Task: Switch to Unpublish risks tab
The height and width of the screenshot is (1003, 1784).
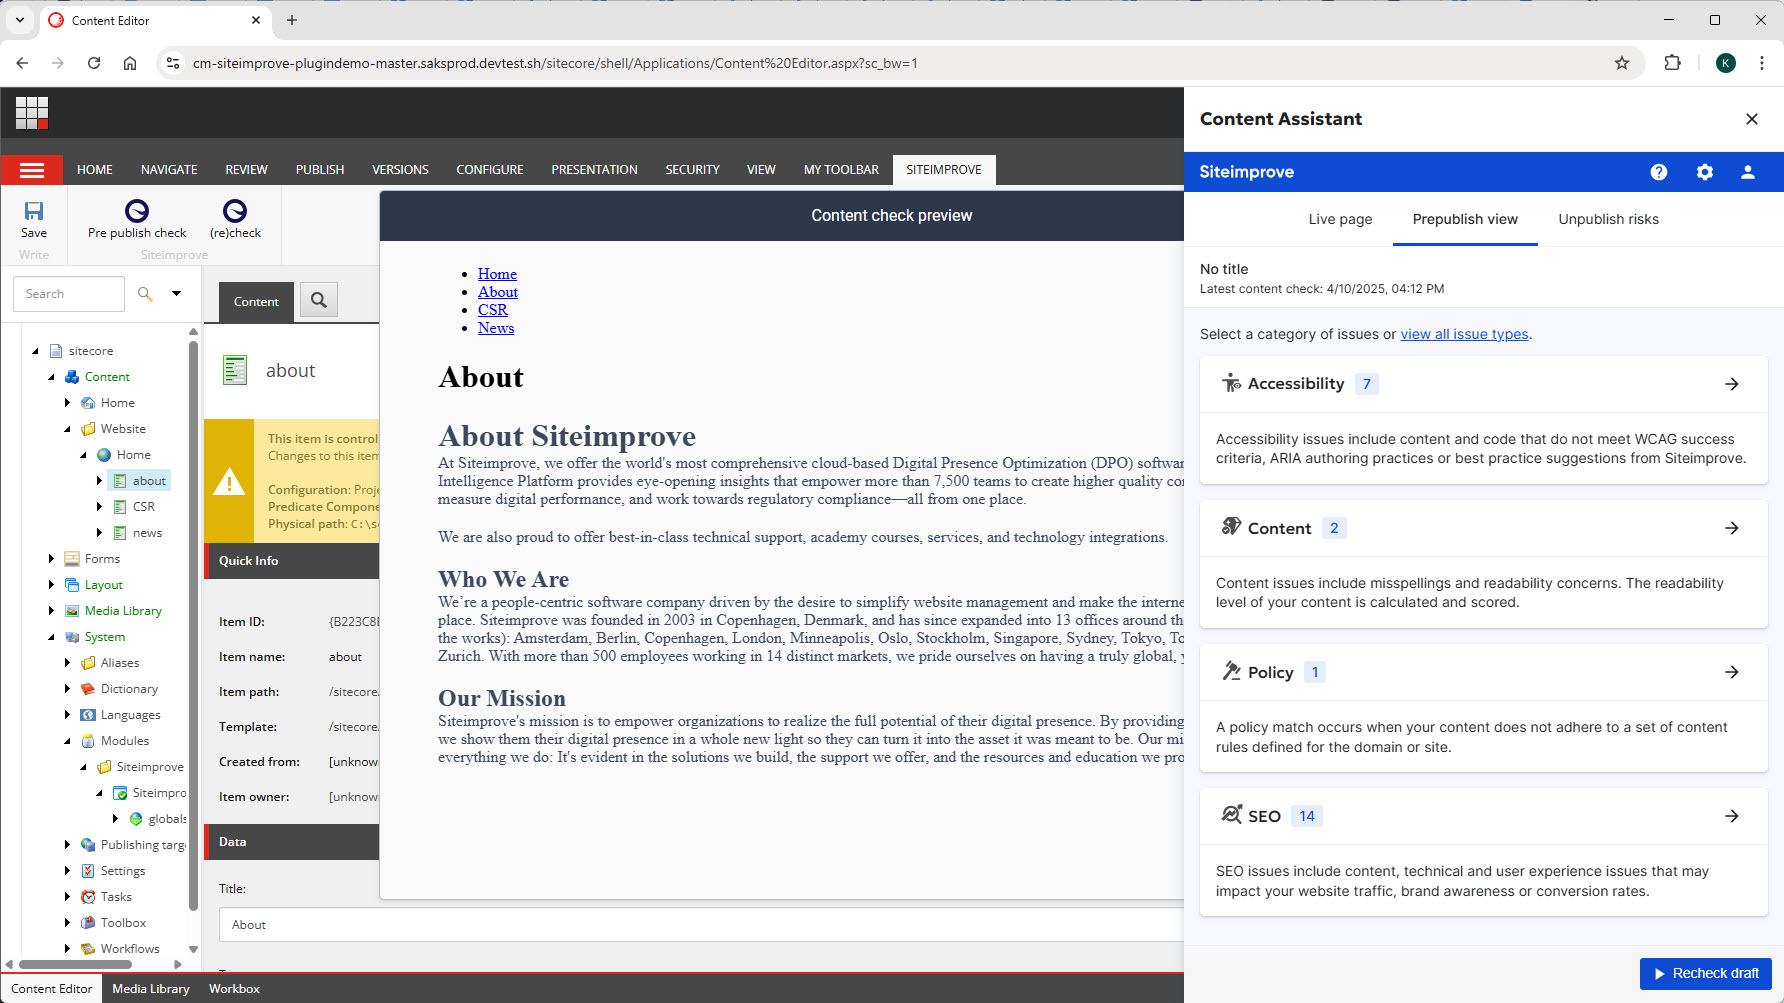Action: coord(1608,219)
